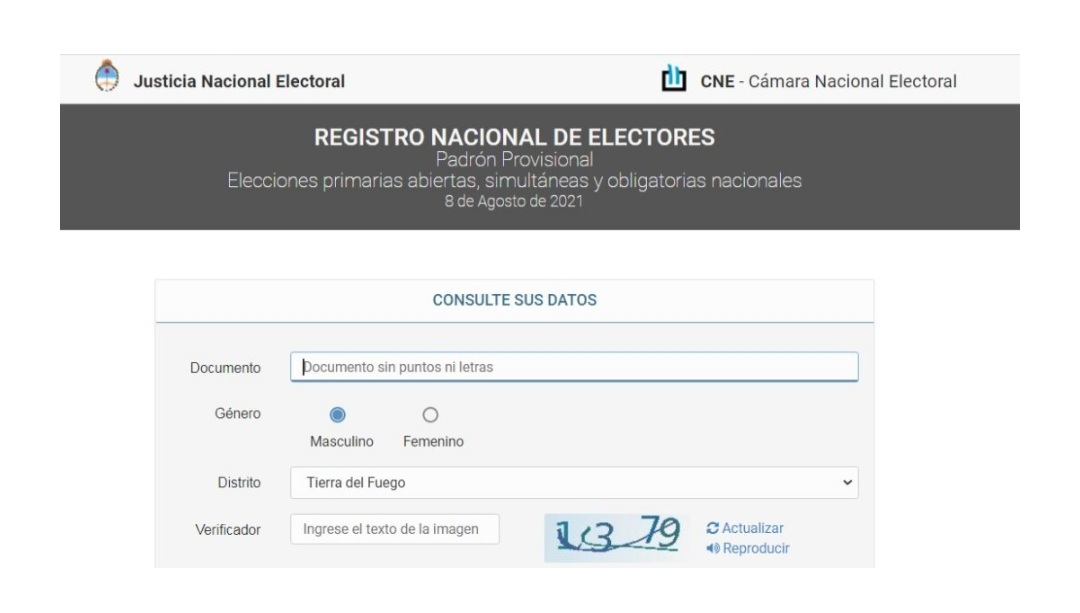Open the CNE - Cámara Nacional Electoral link
1080x613 pixels.
(829, 81)
